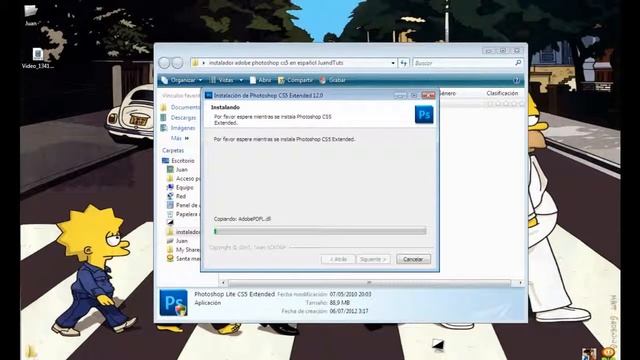The height and width of the screenshot is (360, 640).
Task: Click 'Copiando: AdobePDFL.dll' status text
Action: (242, 219)
